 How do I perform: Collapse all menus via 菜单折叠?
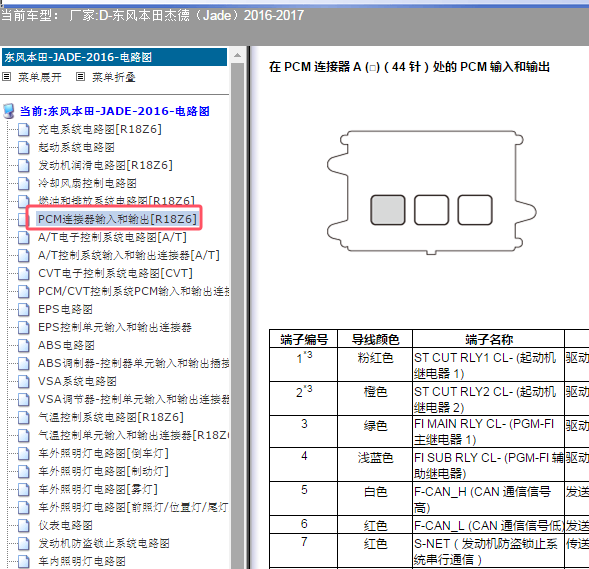(x=114, y=77)
